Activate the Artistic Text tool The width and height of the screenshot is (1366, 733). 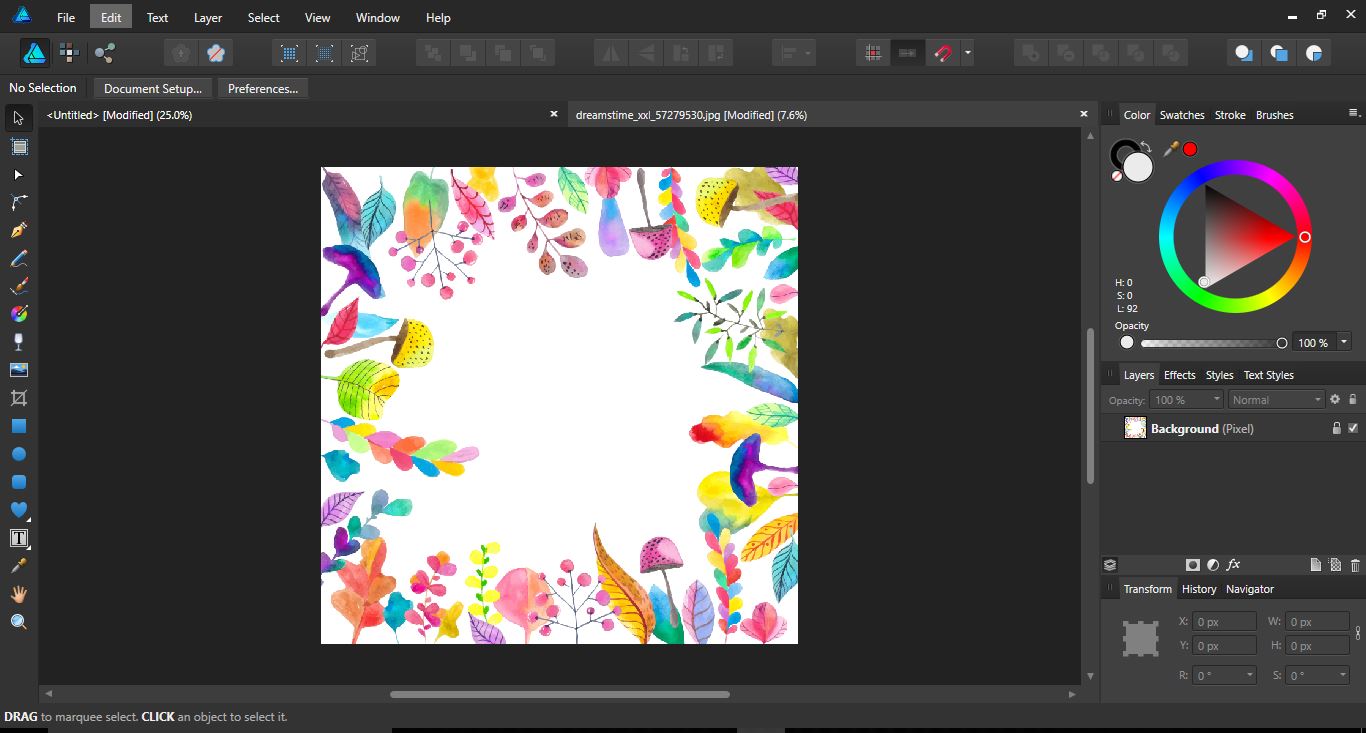(x=18, y=538)
